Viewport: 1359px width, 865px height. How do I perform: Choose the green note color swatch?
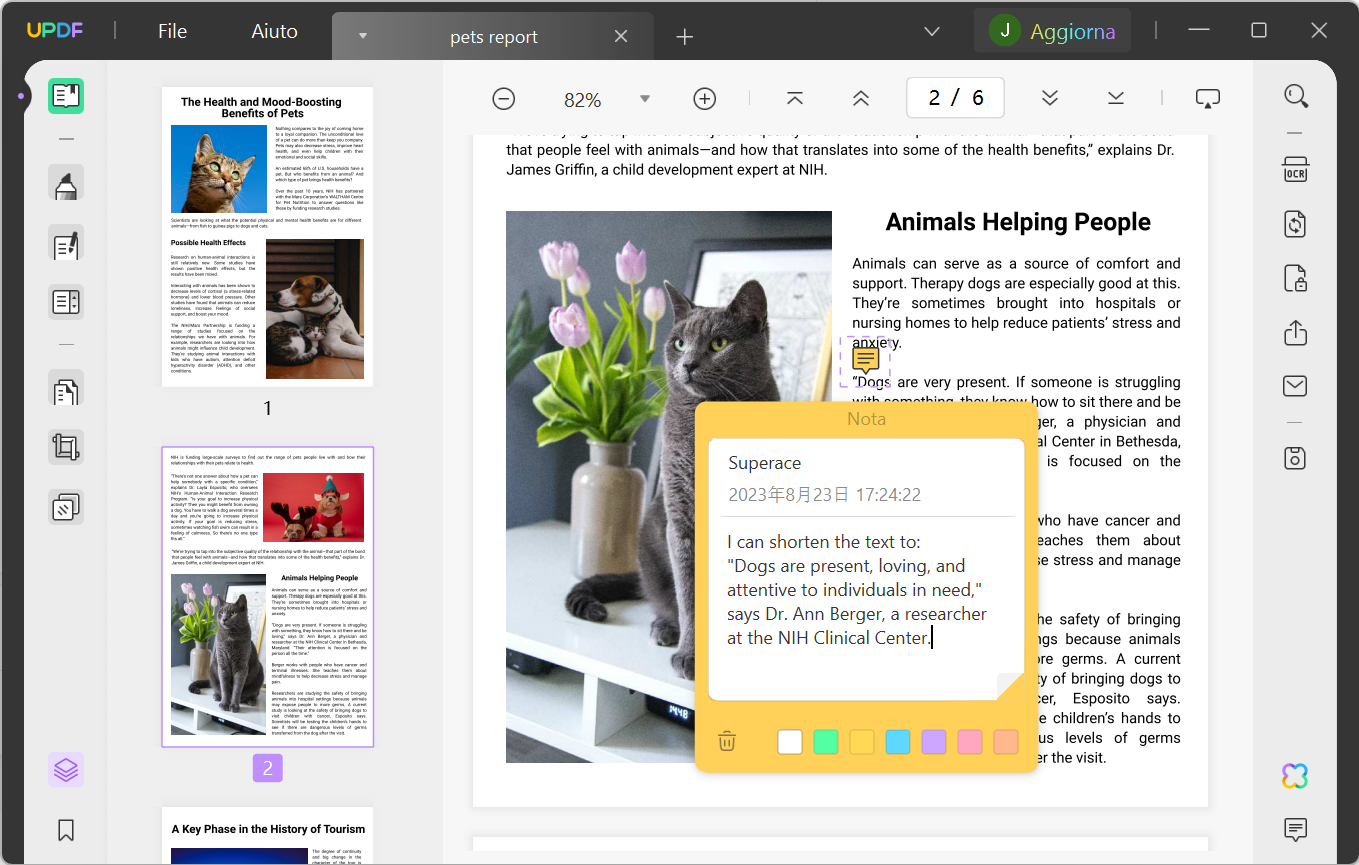coord(825,742)
